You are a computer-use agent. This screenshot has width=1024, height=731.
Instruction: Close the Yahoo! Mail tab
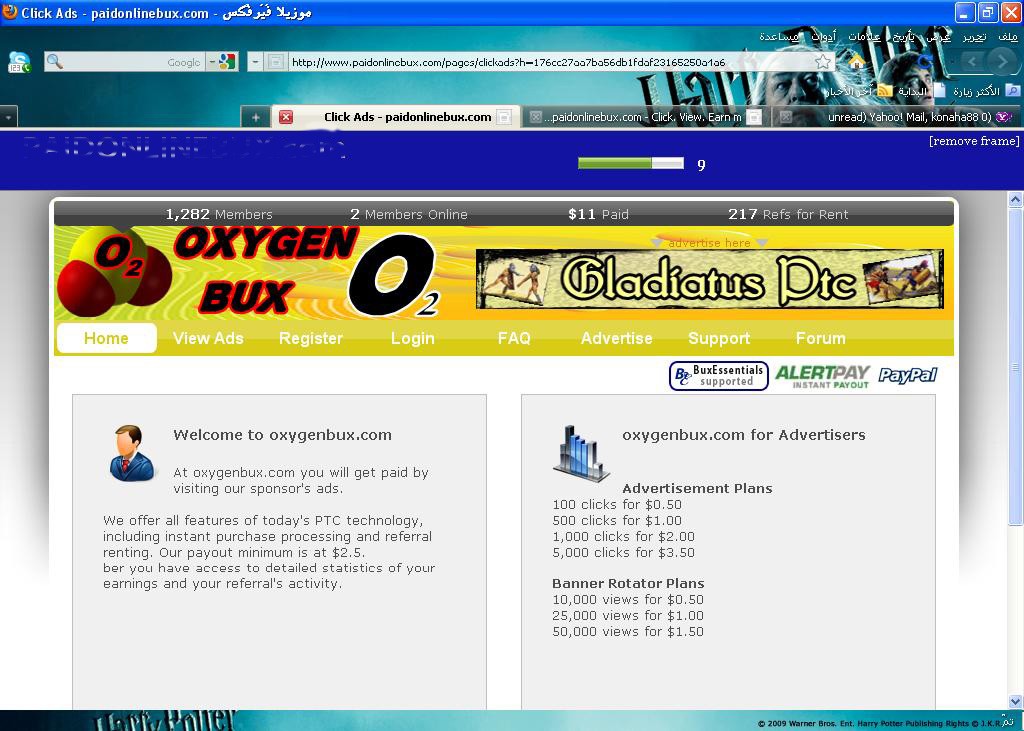(786, 117)
